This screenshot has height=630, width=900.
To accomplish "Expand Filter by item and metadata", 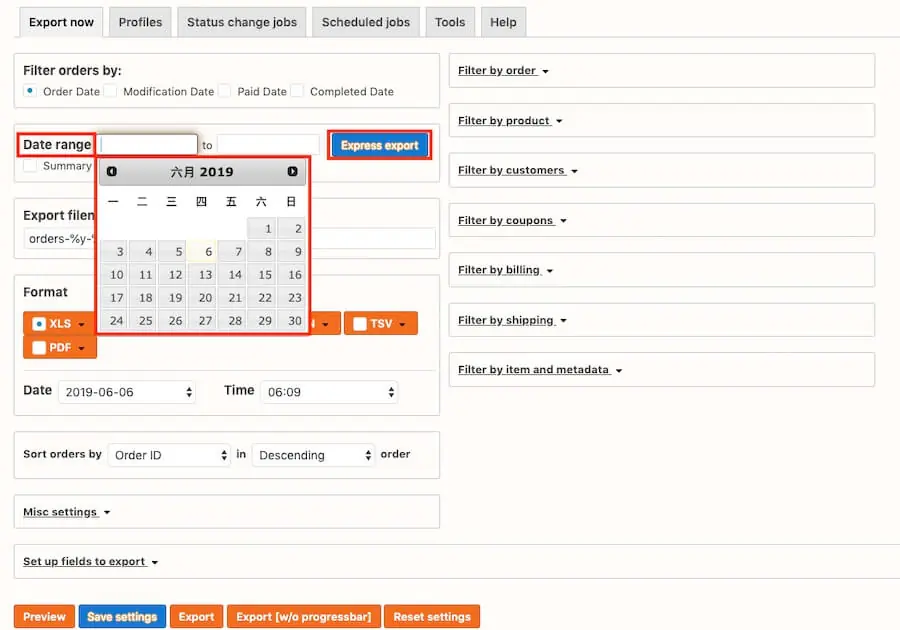I will point(540,370).
